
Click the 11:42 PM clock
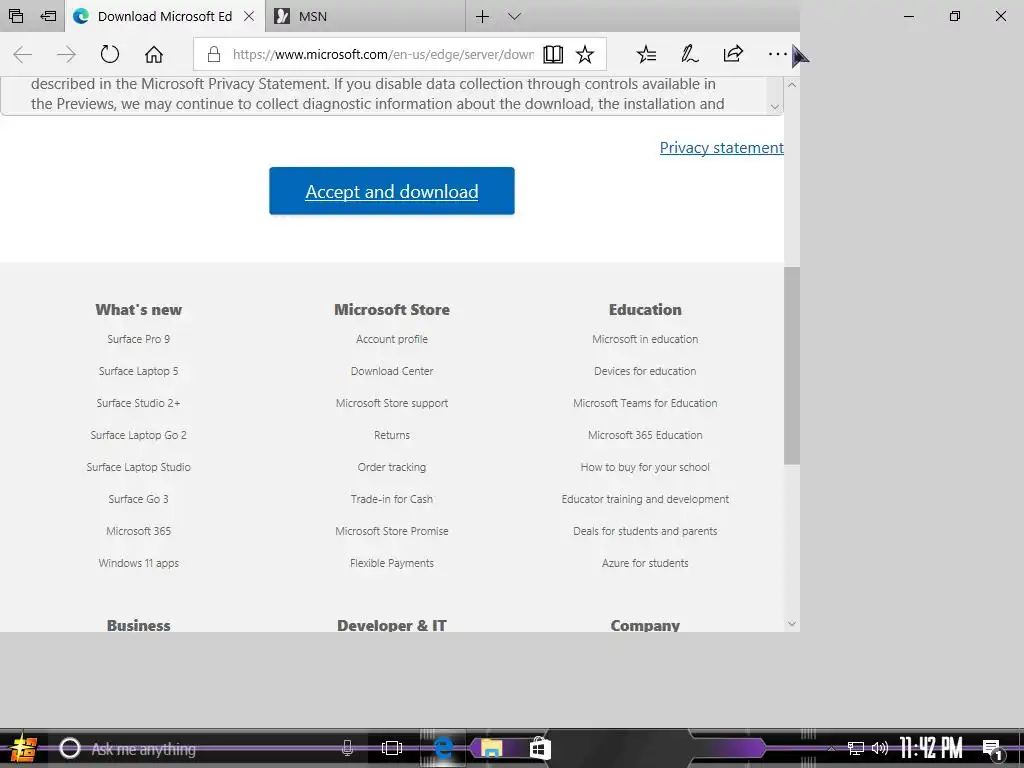pos(931,748)
